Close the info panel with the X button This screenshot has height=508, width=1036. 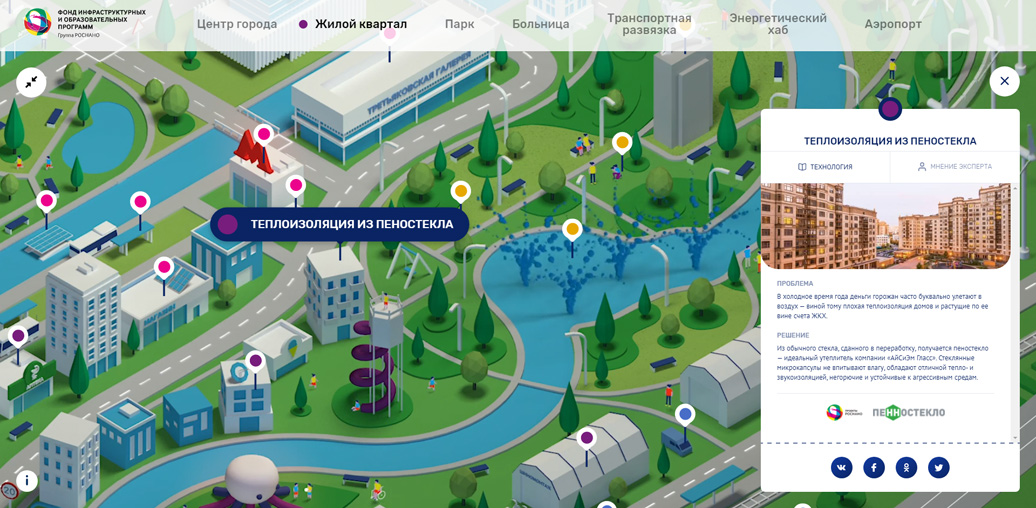[1004, 81]
